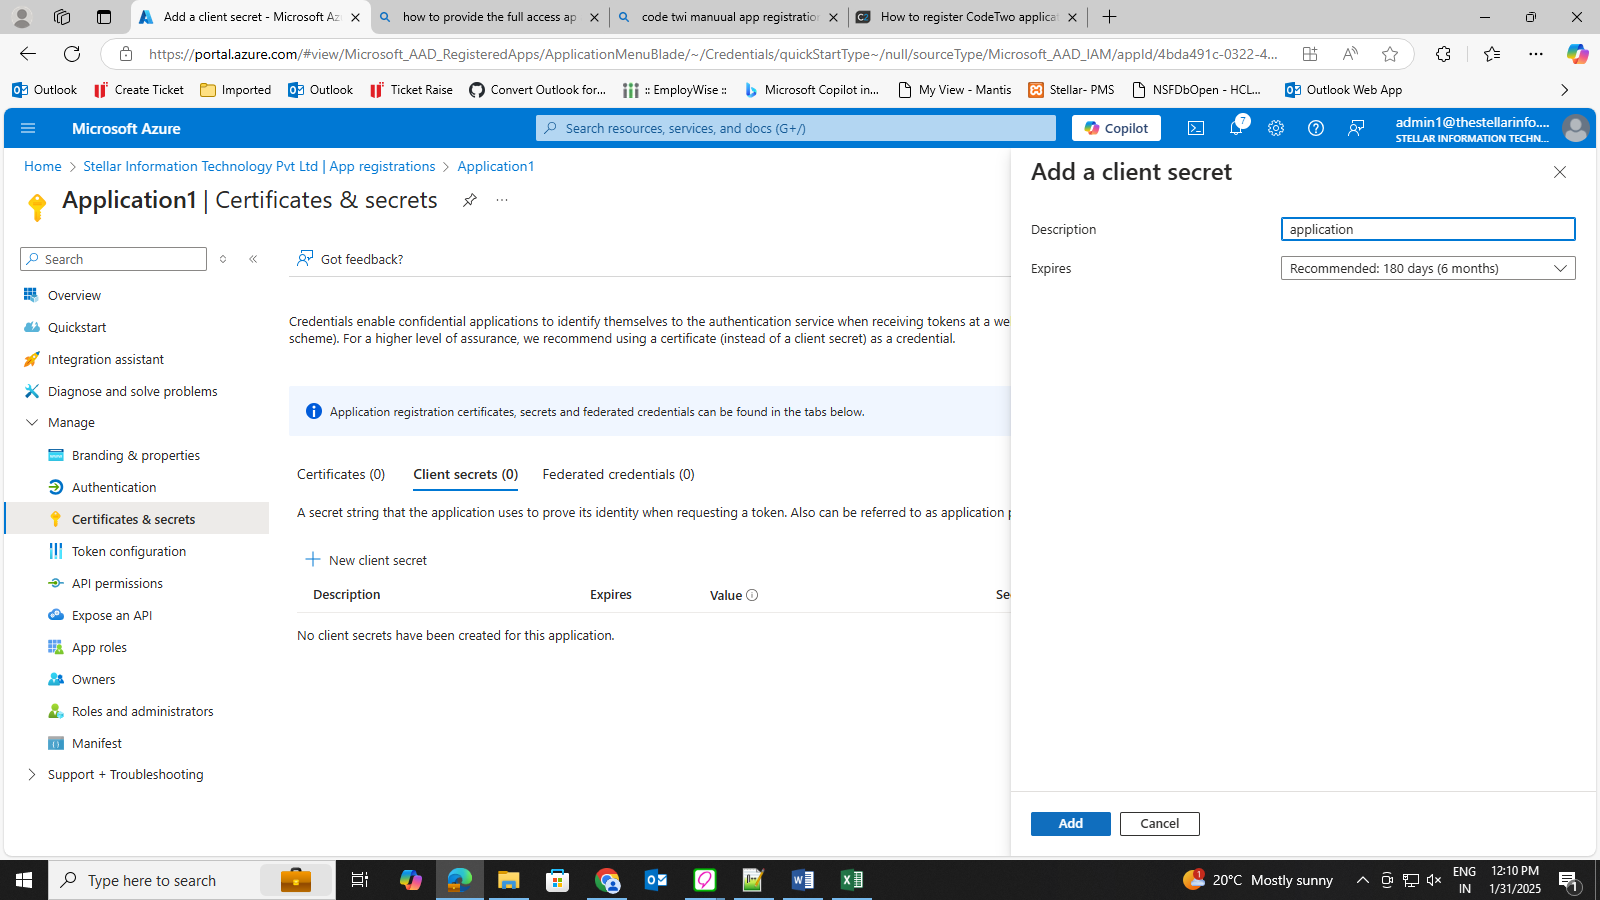This screenshot has height=900, width=1600.
Task: Expand Support + Troubleshooting section
Action: point(32,774)
